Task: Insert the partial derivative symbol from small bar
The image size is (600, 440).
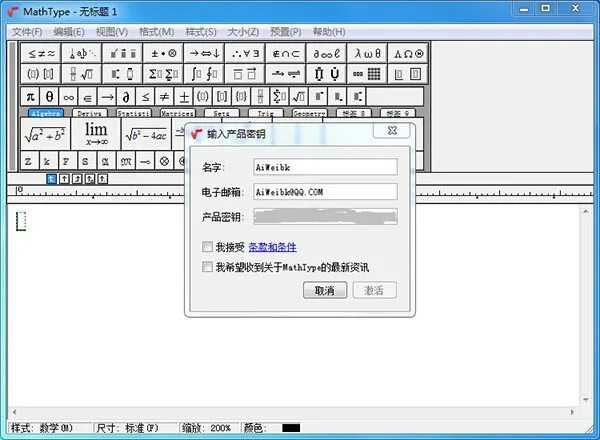Action: coord(126,96)
